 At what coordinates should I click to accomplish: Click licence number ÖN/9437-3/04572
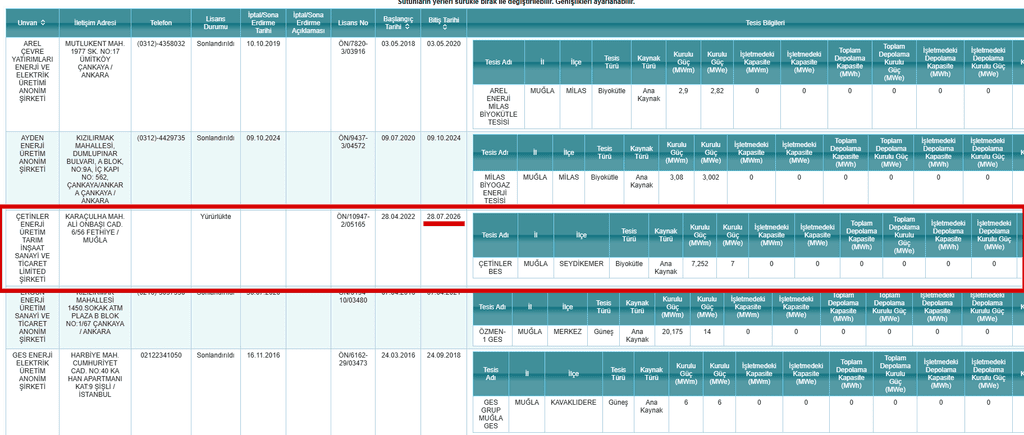click(x=353, y=142)
